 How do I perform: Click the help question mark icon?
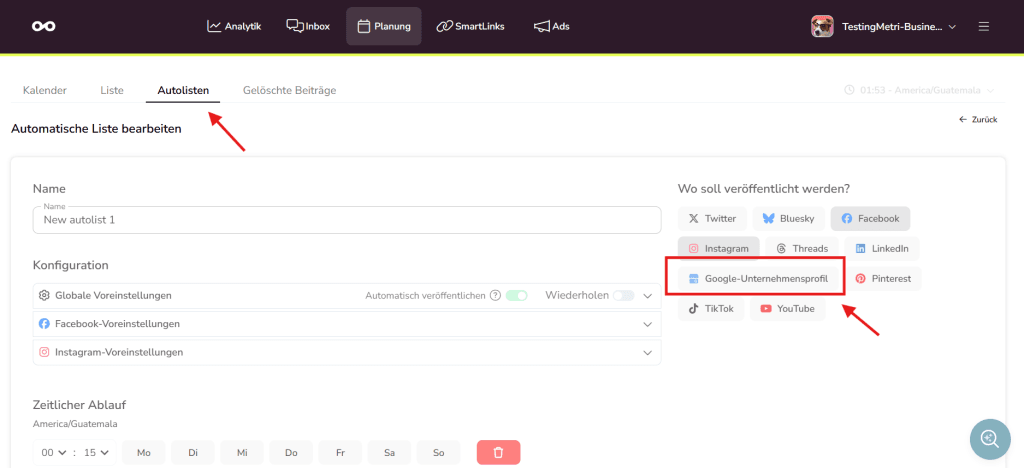point(495,296)
